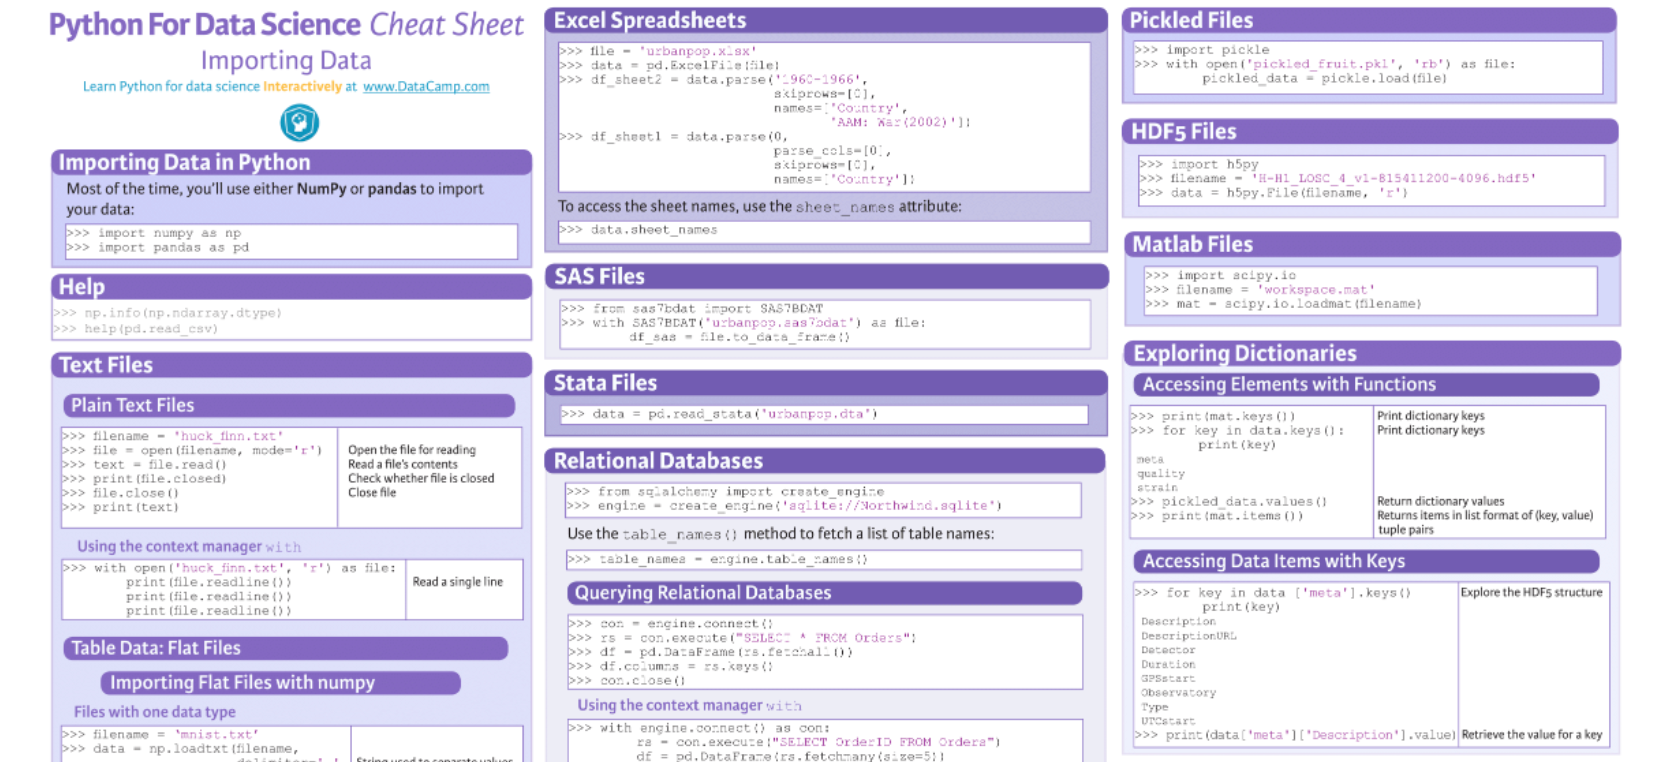Select the 'Importing Data in Python' header
1672x762 pixels.
point(291,162)
